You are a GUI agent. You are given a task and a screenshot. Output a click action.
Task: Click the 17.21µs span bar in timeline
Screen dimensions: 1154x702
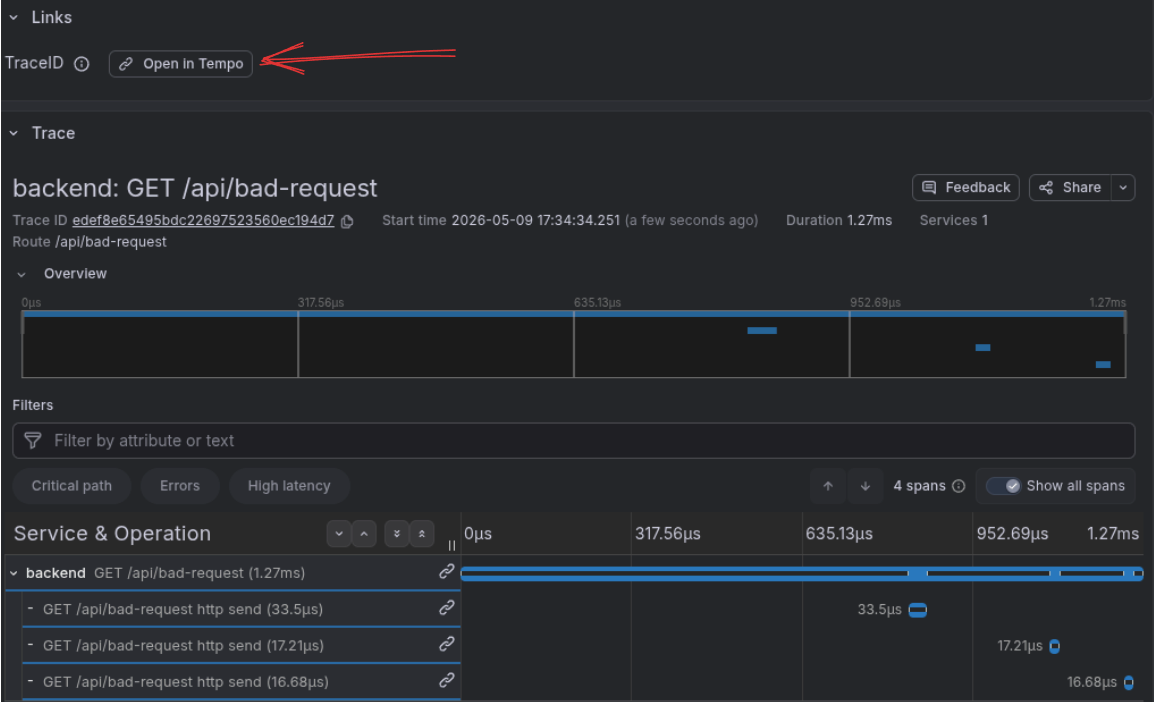(1055, 646)
